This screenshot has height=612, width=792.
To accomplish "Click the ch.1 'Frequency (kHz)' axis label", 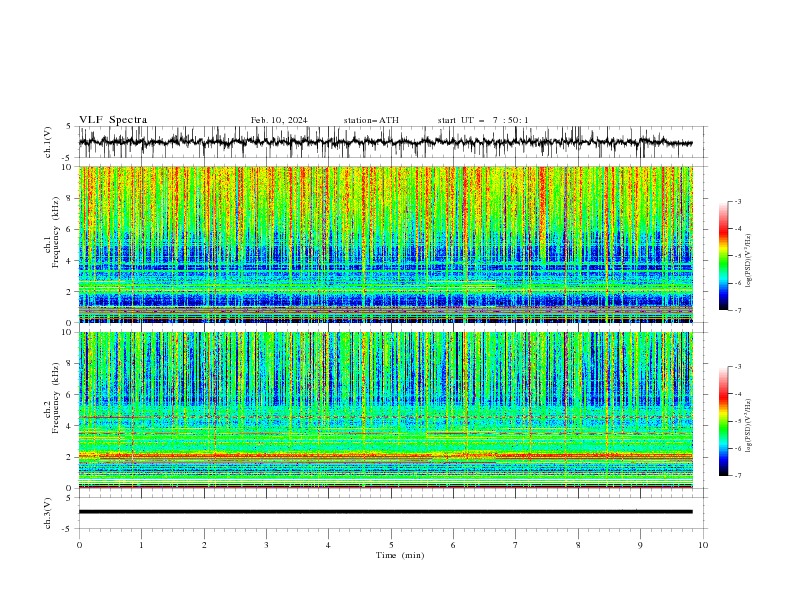I will [x=56, y=232].
